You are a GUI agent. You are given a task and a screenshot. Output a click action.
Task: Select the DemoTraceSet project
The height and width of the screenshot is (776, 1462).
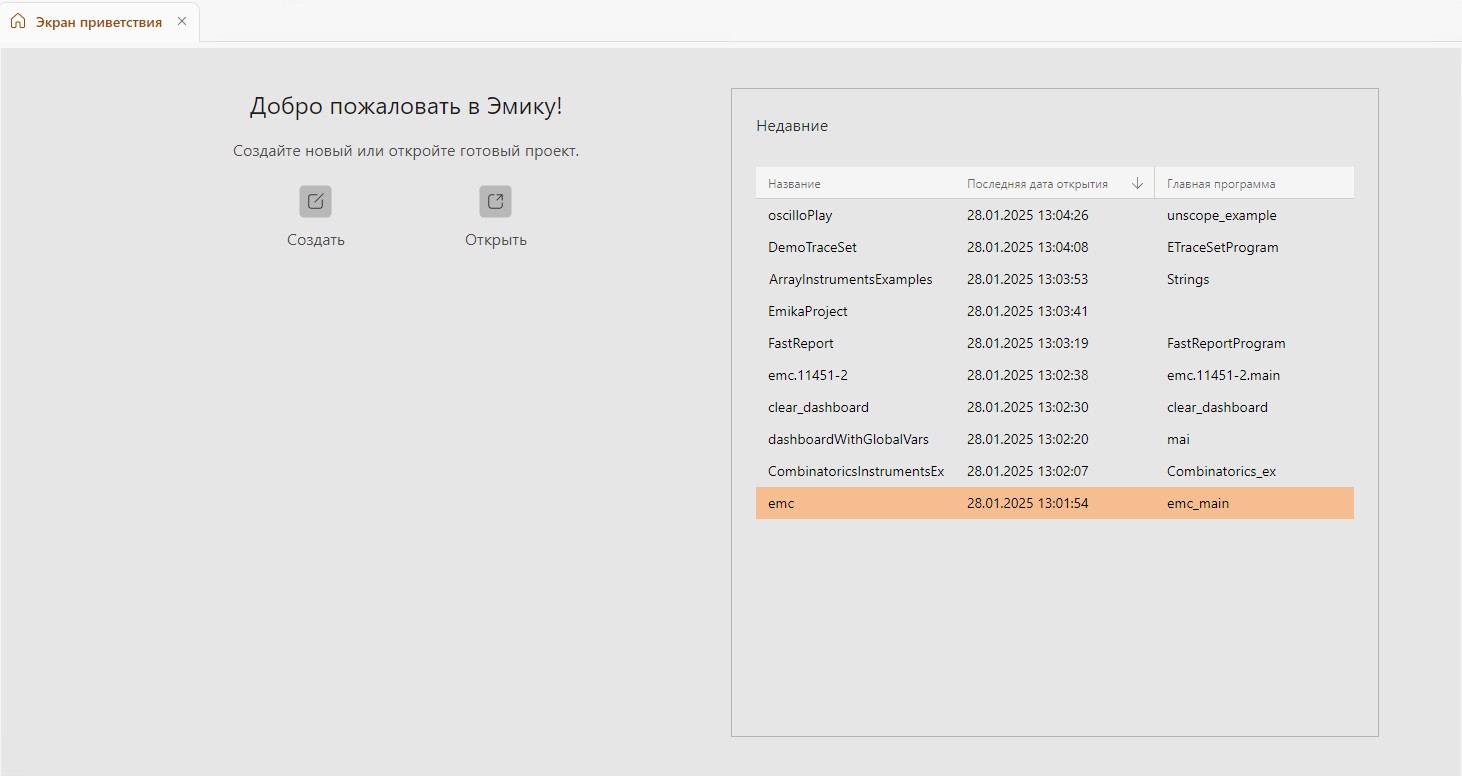coord(812,247)
